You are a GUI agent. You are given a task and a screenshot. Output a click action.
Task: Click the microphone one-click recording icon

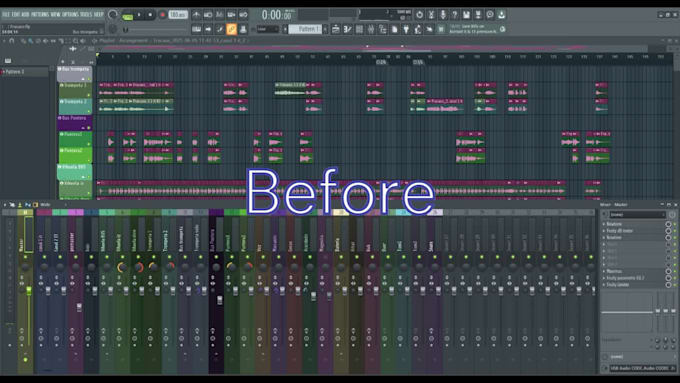tap(443, 15)
